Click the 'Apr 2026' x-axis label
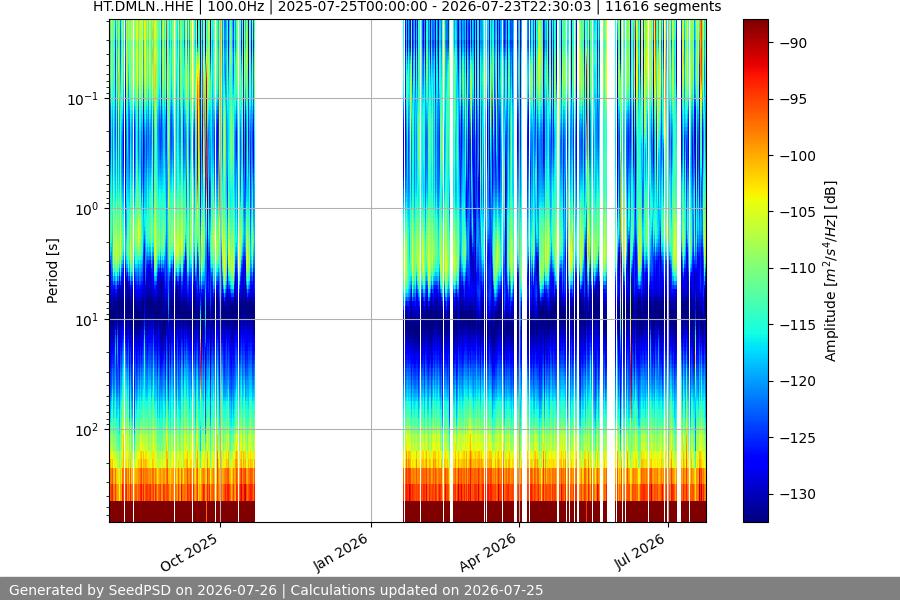 point(488,552)
